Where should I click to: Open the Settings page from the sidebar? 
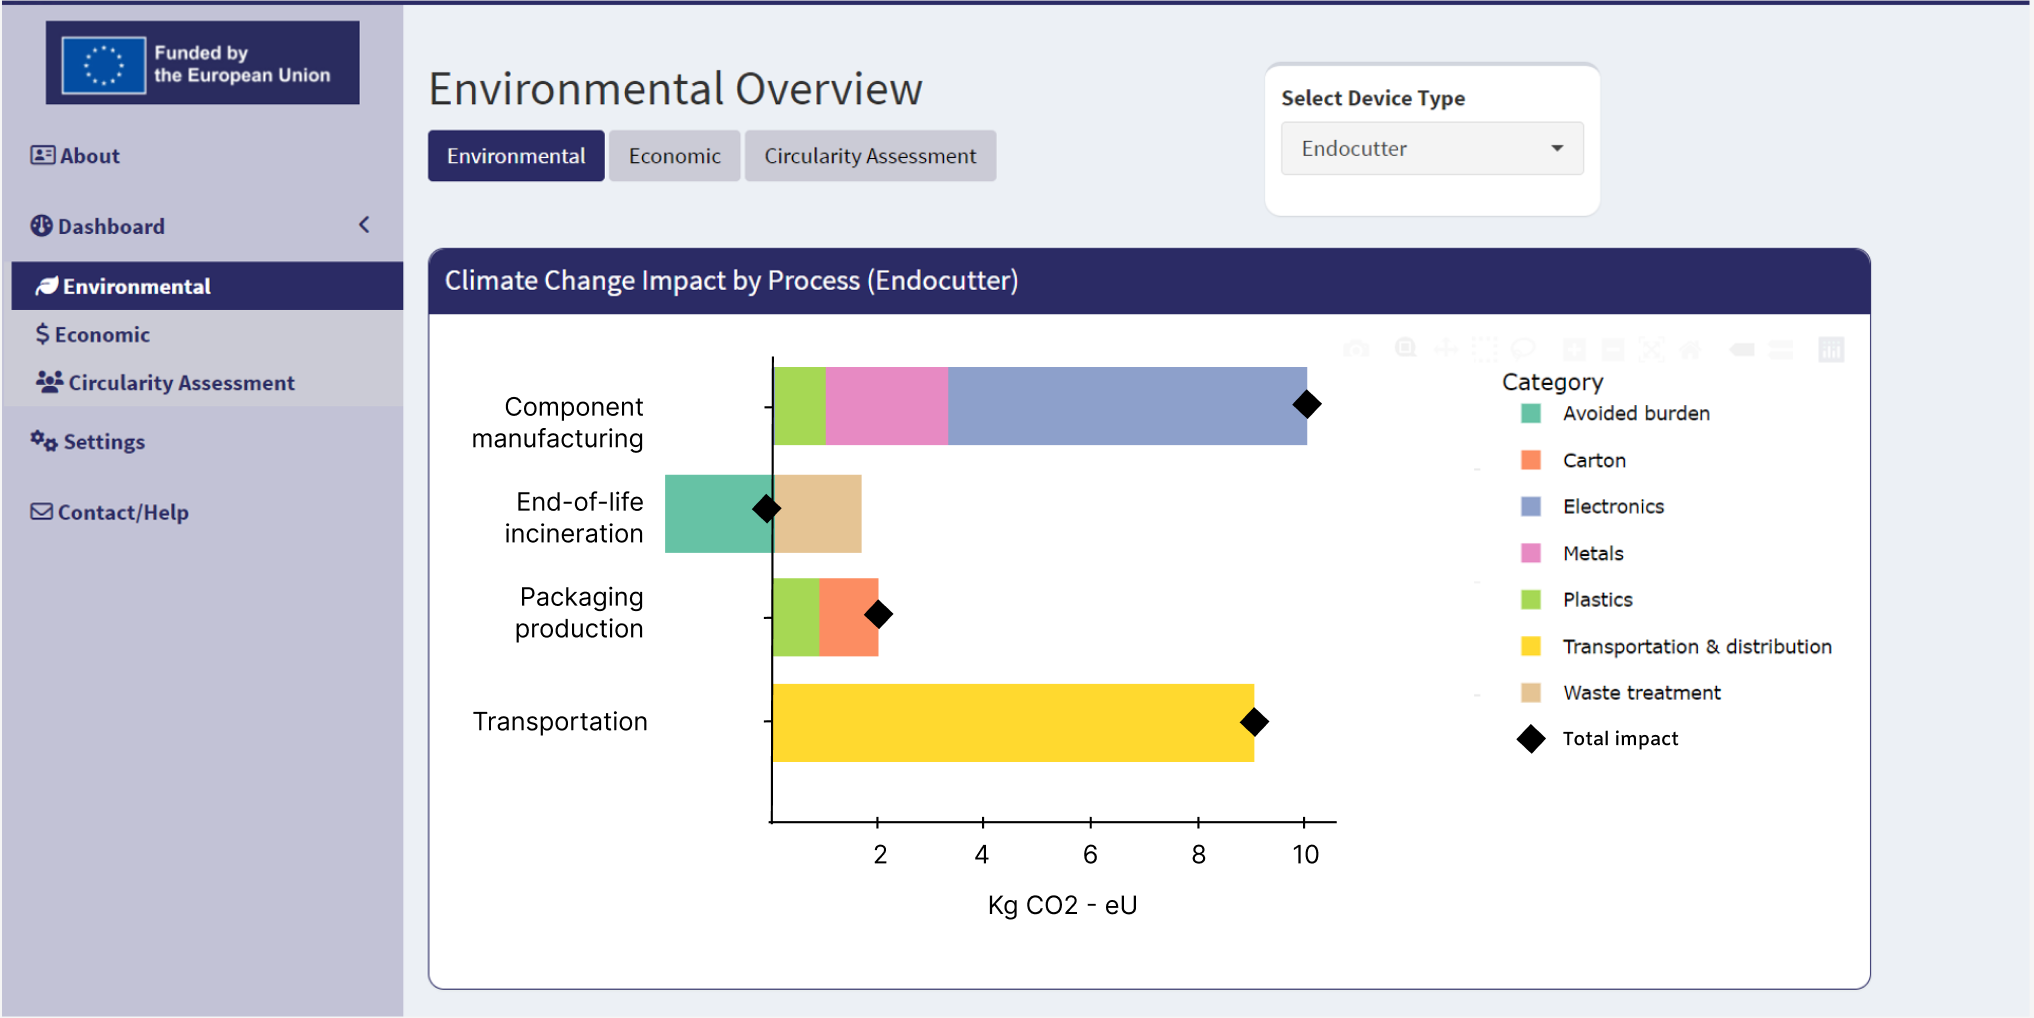point(101,441)
